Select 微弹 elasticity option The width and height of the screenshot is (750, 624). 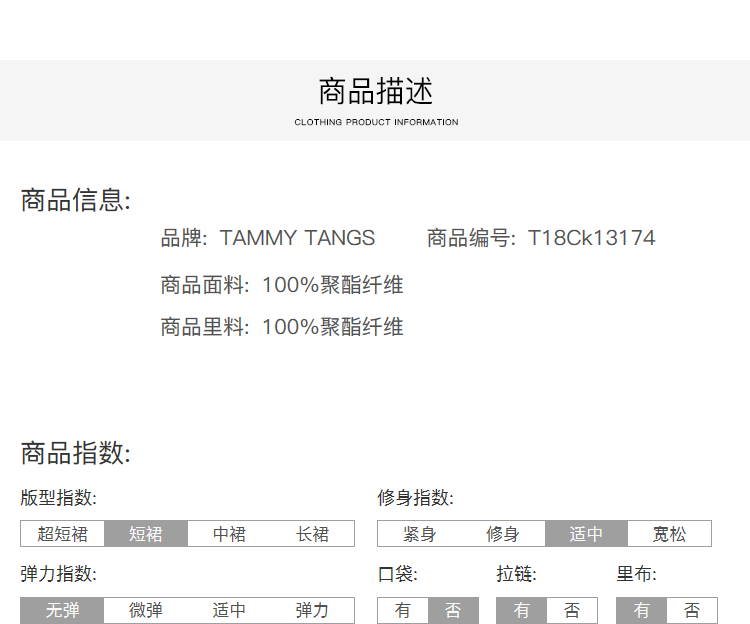click(x=146, y=610)
